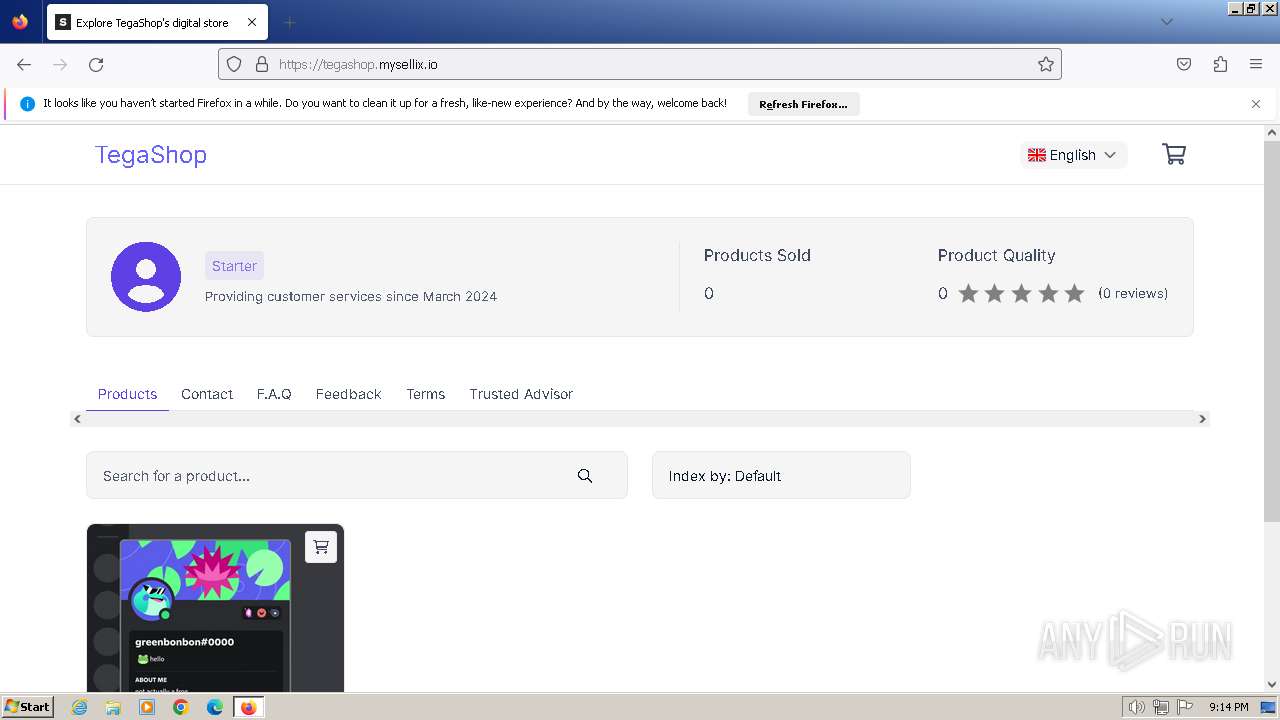Click horizontal scrollbar right arrow
The image size is (1280, 720).
click(x=1202, y=419)
